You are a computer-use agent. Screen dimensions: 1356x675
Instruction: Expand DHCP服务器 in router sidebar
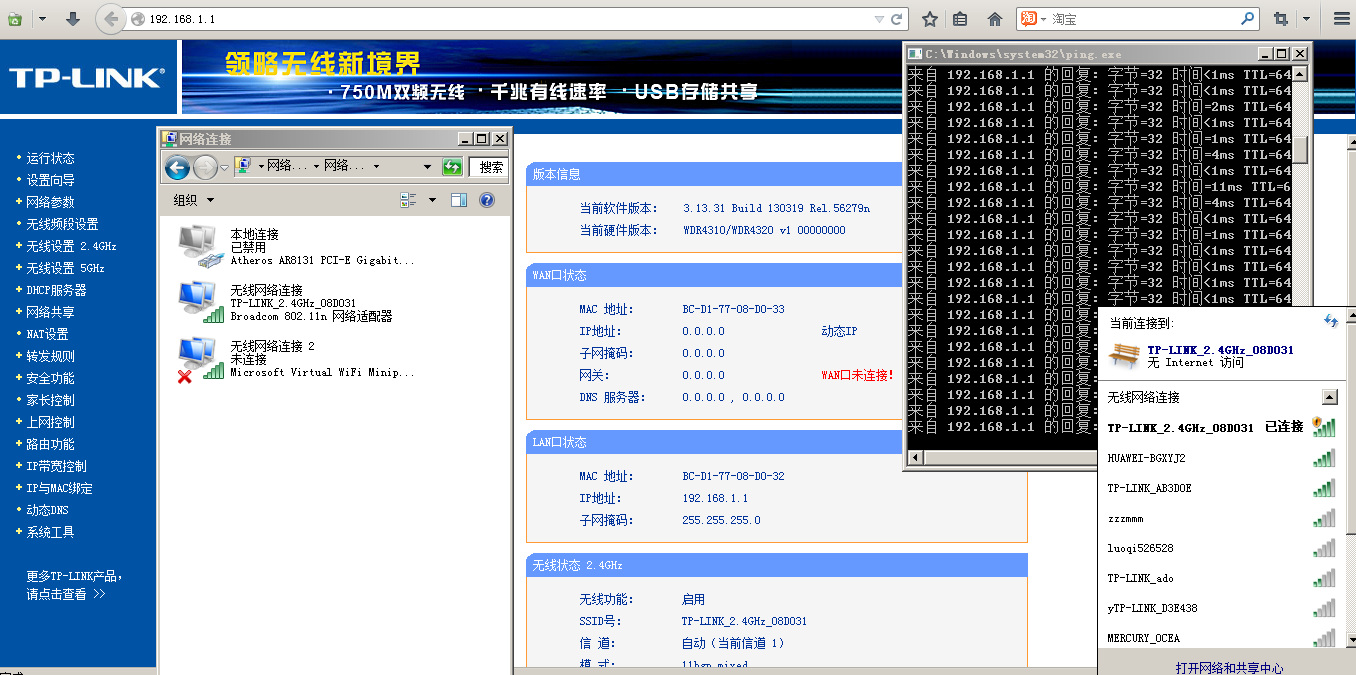(56, 290)
